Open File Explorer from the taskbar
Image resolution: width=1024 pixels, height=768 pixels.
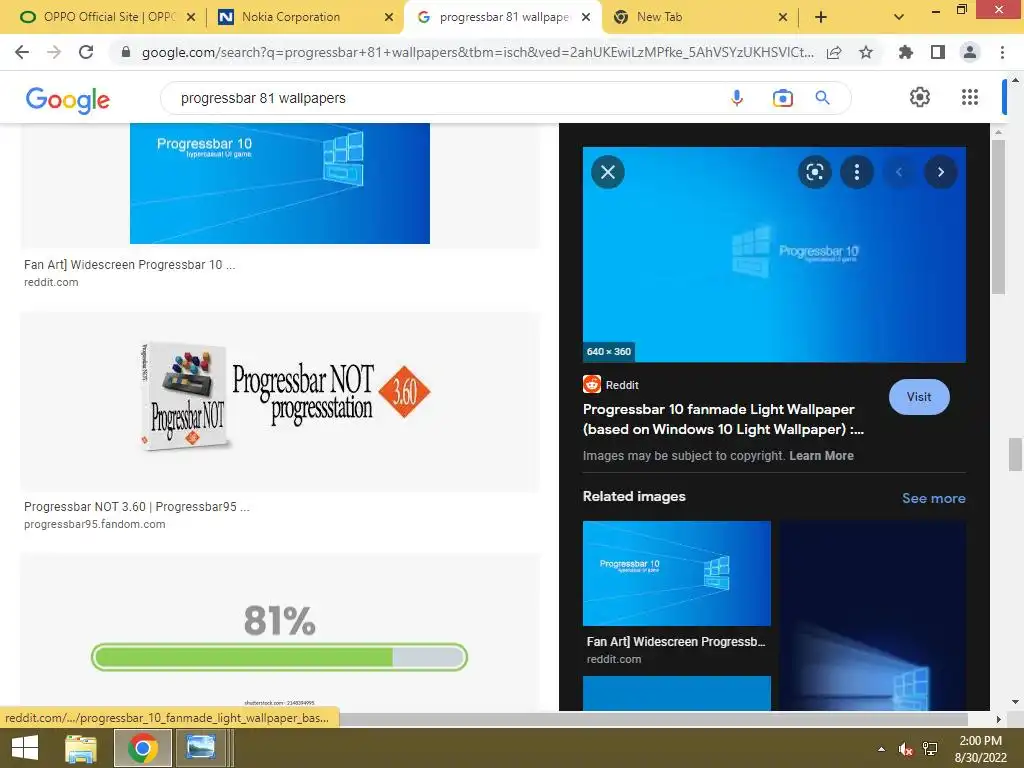[80, 748]
